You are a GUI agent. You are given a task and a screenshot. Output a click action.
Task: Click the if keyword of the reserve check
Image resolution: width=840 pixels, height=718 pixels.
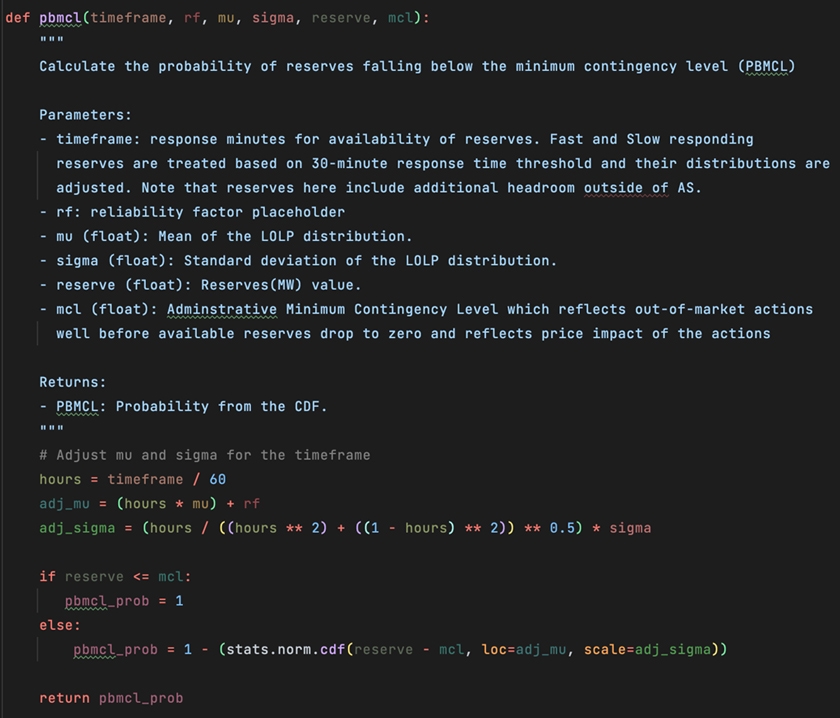pyautogui.click(x=47, y=577)
